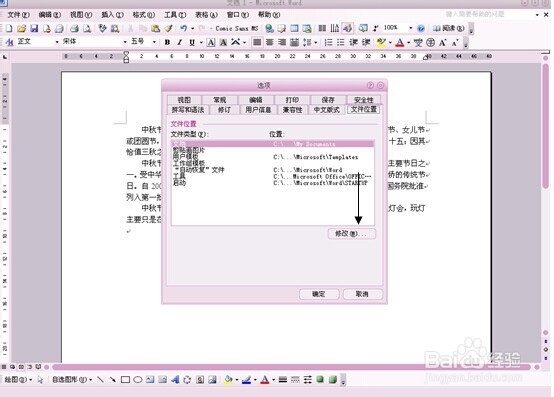Expand the fill color dropdown arrow

(x=236, y=380)
